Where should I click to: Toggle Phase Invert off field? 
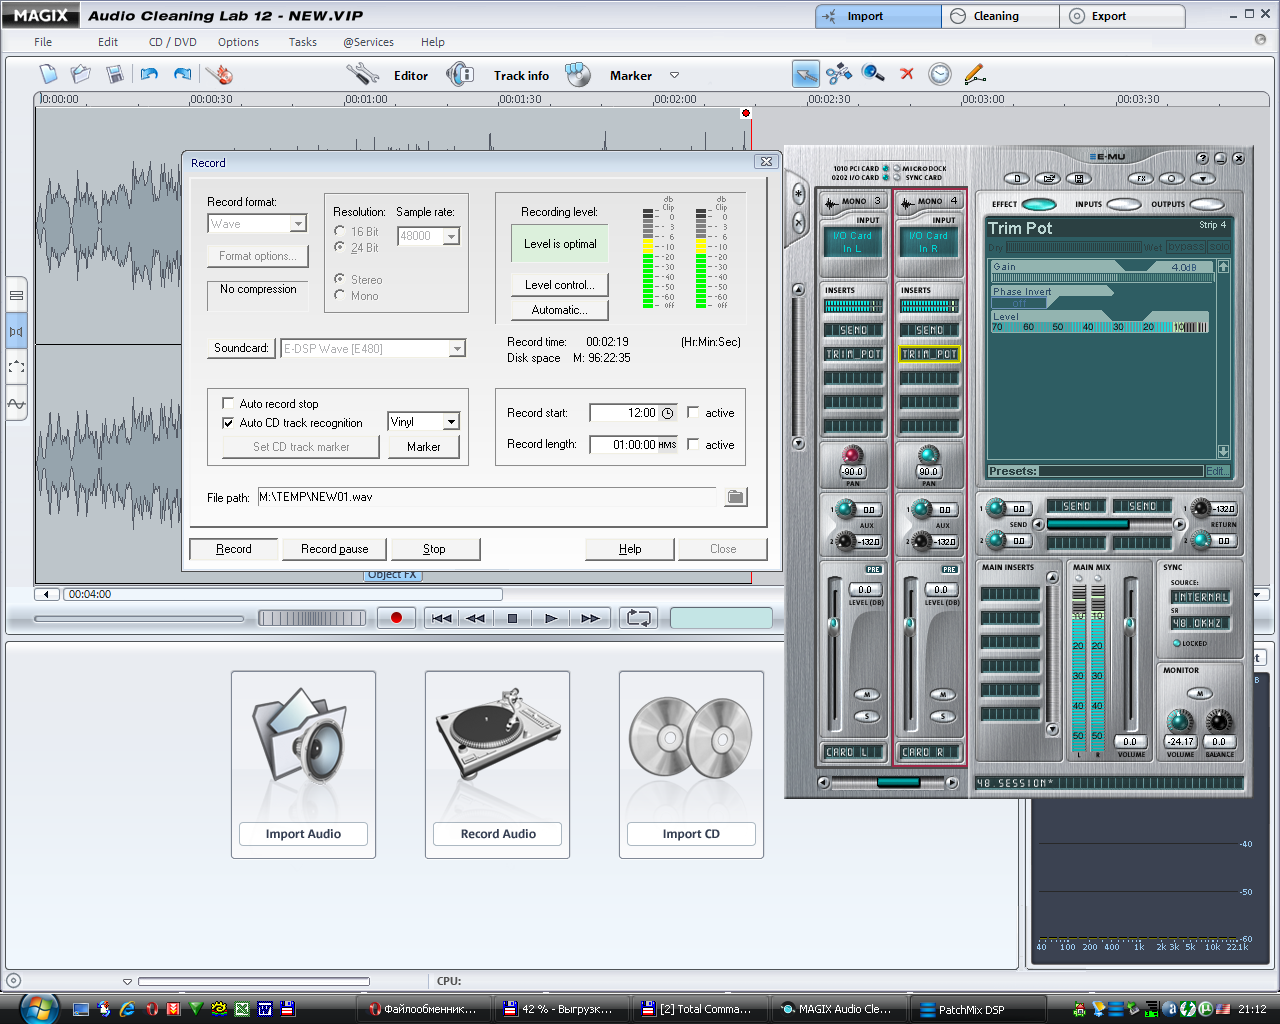tap(1021, 303)
